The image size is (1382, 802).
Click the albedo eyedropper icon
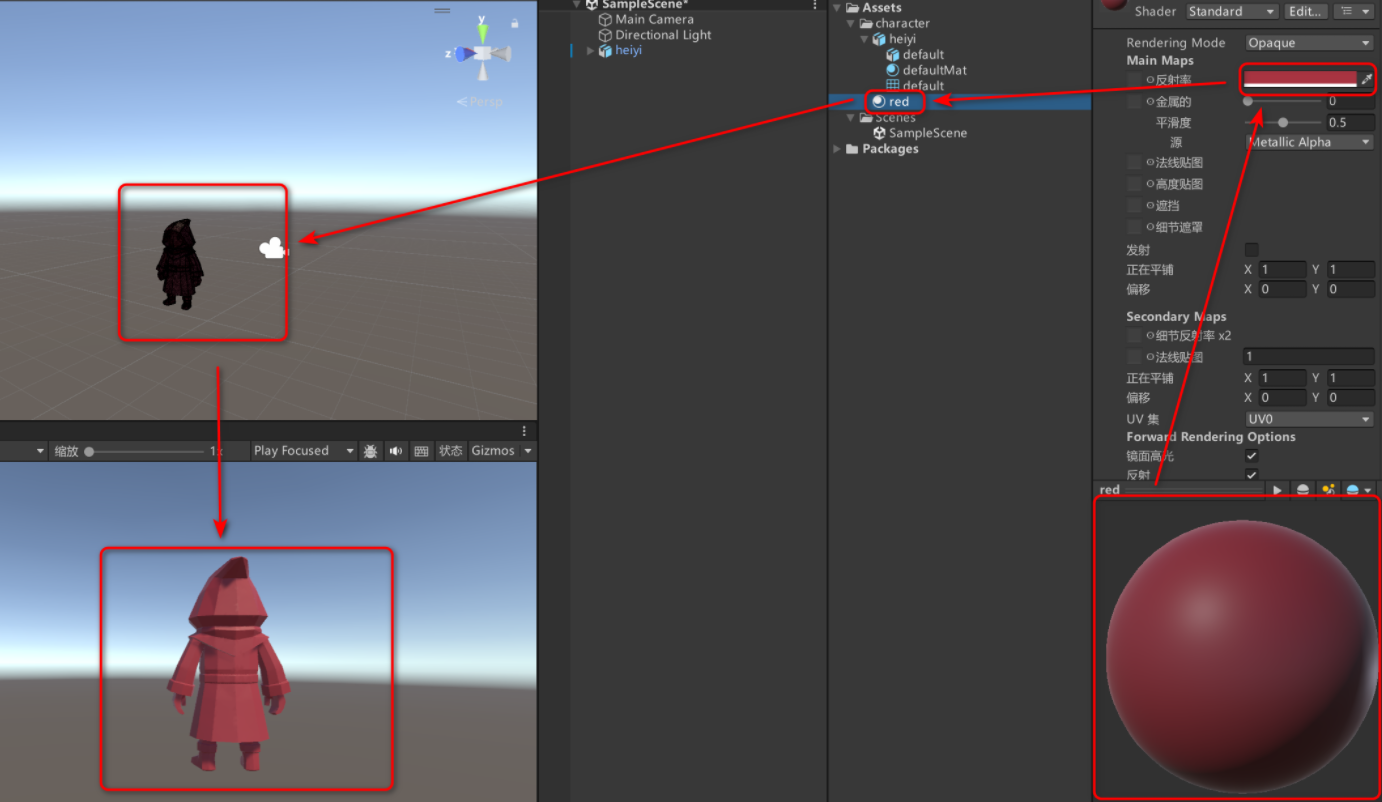click(x=1367, y=79)
